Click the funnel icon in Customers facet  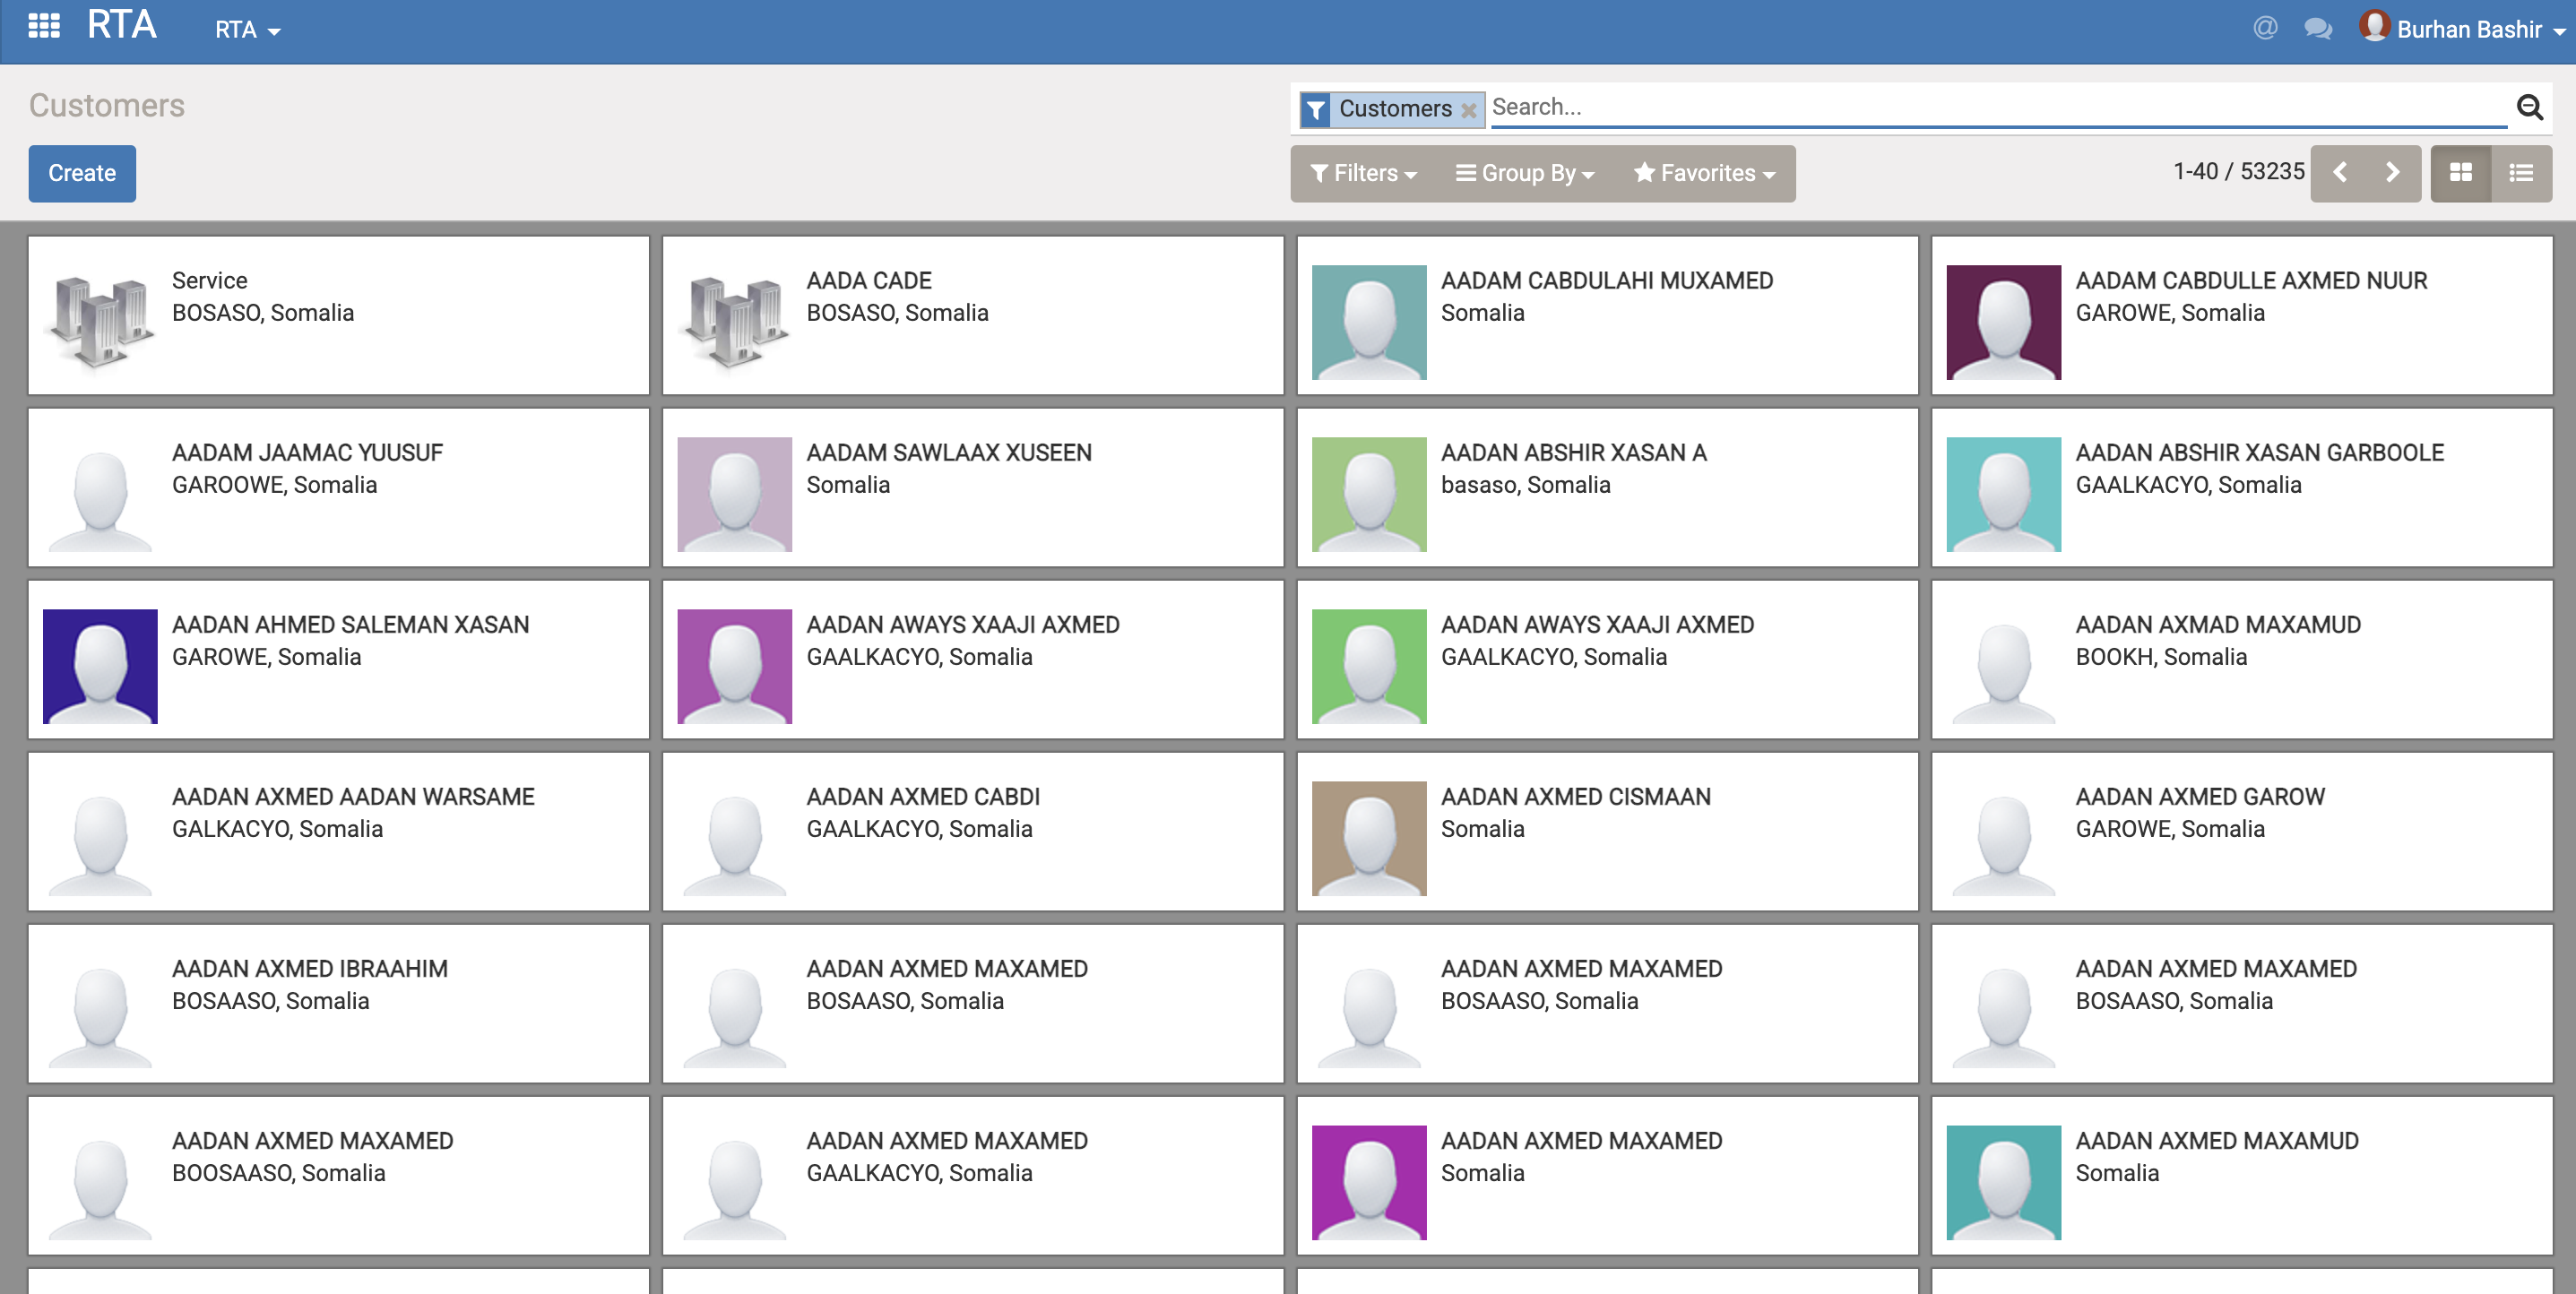click(1316, 109)
